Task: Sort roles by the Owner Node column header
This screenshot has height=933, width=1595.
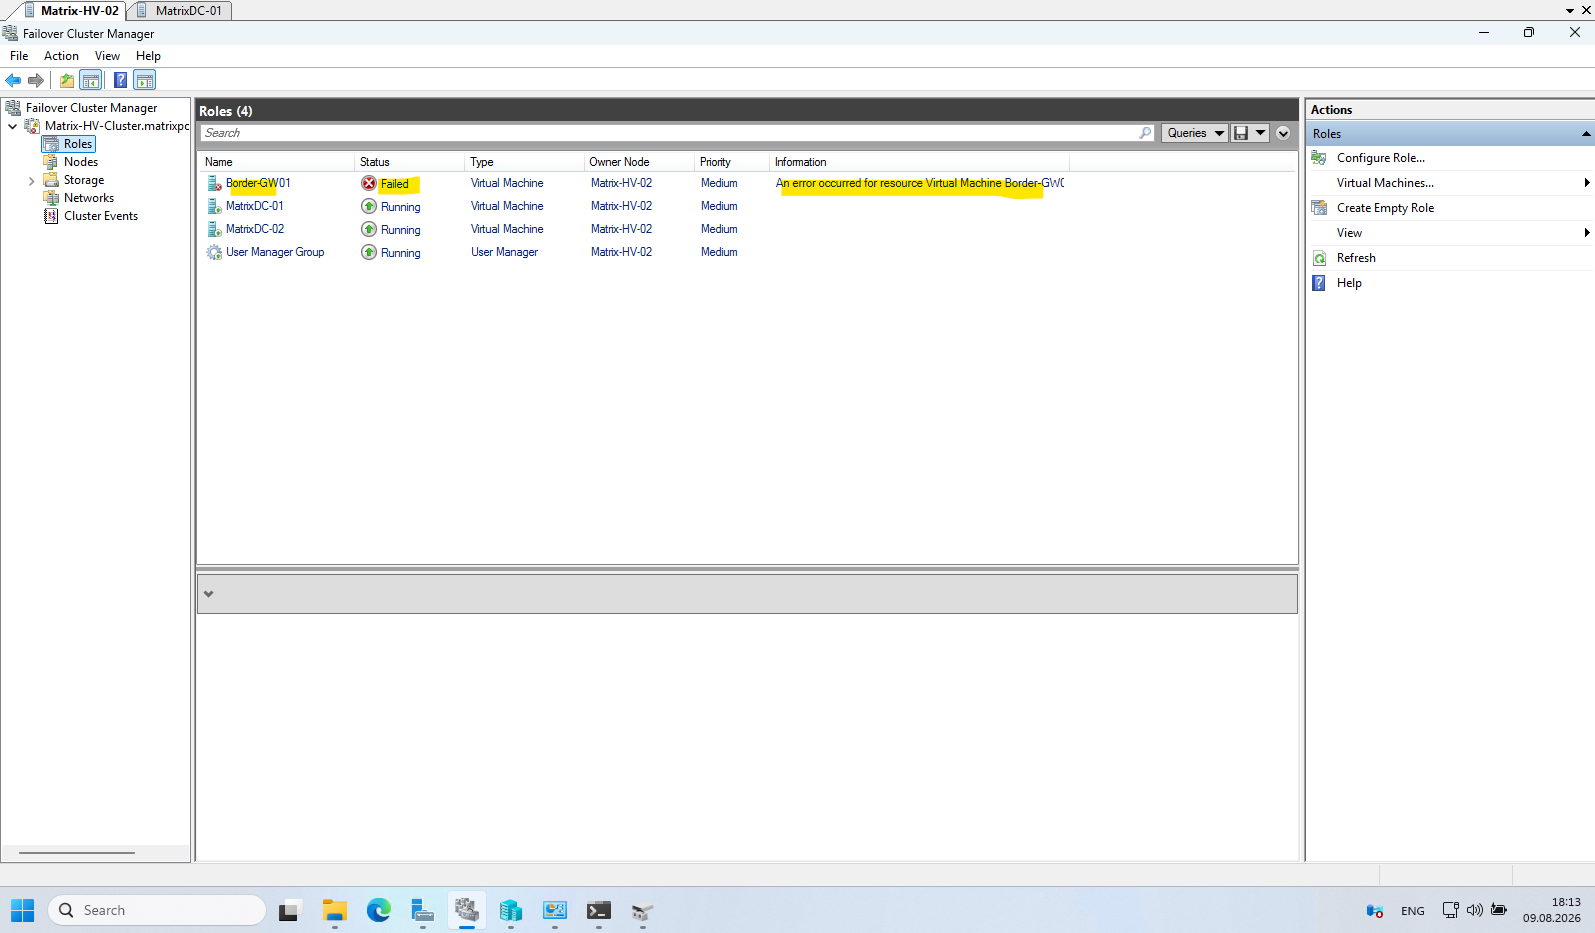Action: point(639,162)
